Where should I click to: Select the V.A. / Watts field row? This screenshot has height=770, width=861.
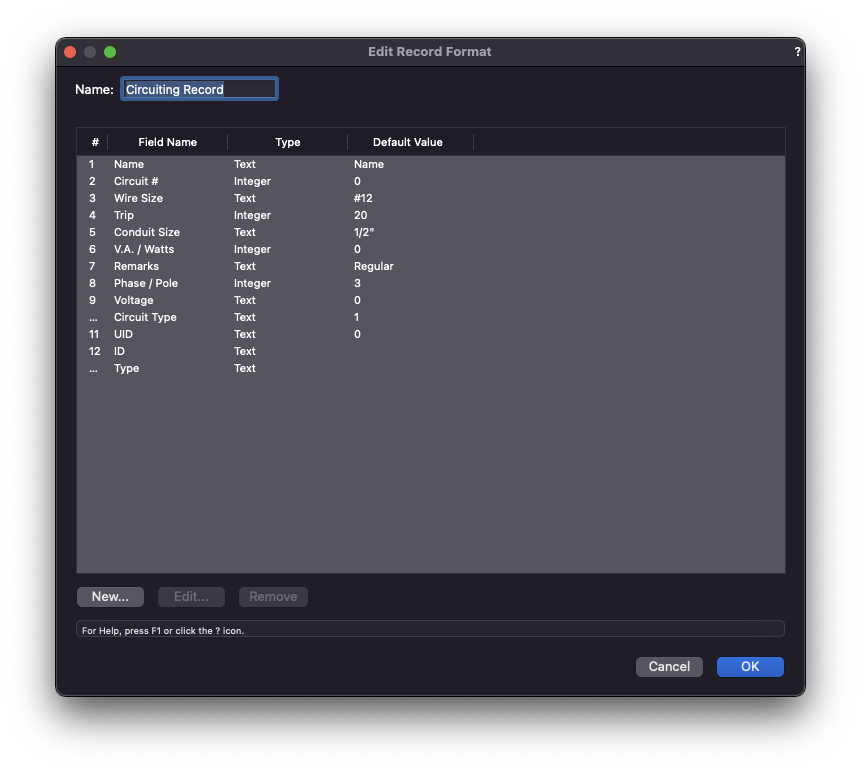(x=144, y=249)
